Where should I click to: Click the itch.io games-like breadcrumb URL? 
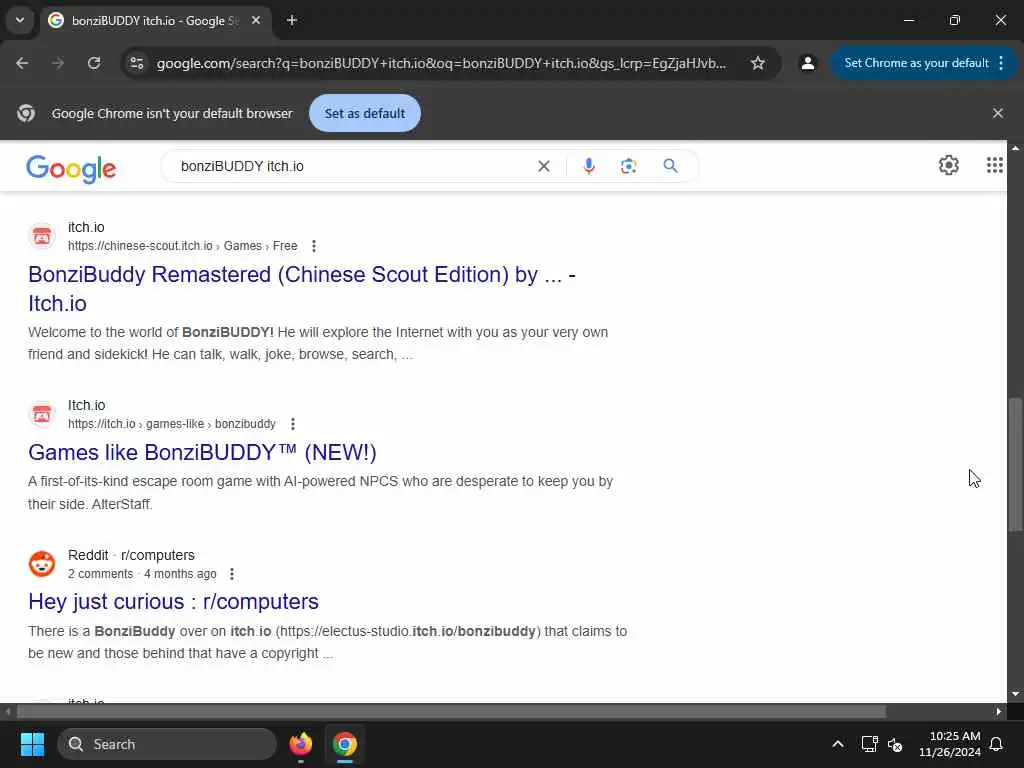click(172, 424)
